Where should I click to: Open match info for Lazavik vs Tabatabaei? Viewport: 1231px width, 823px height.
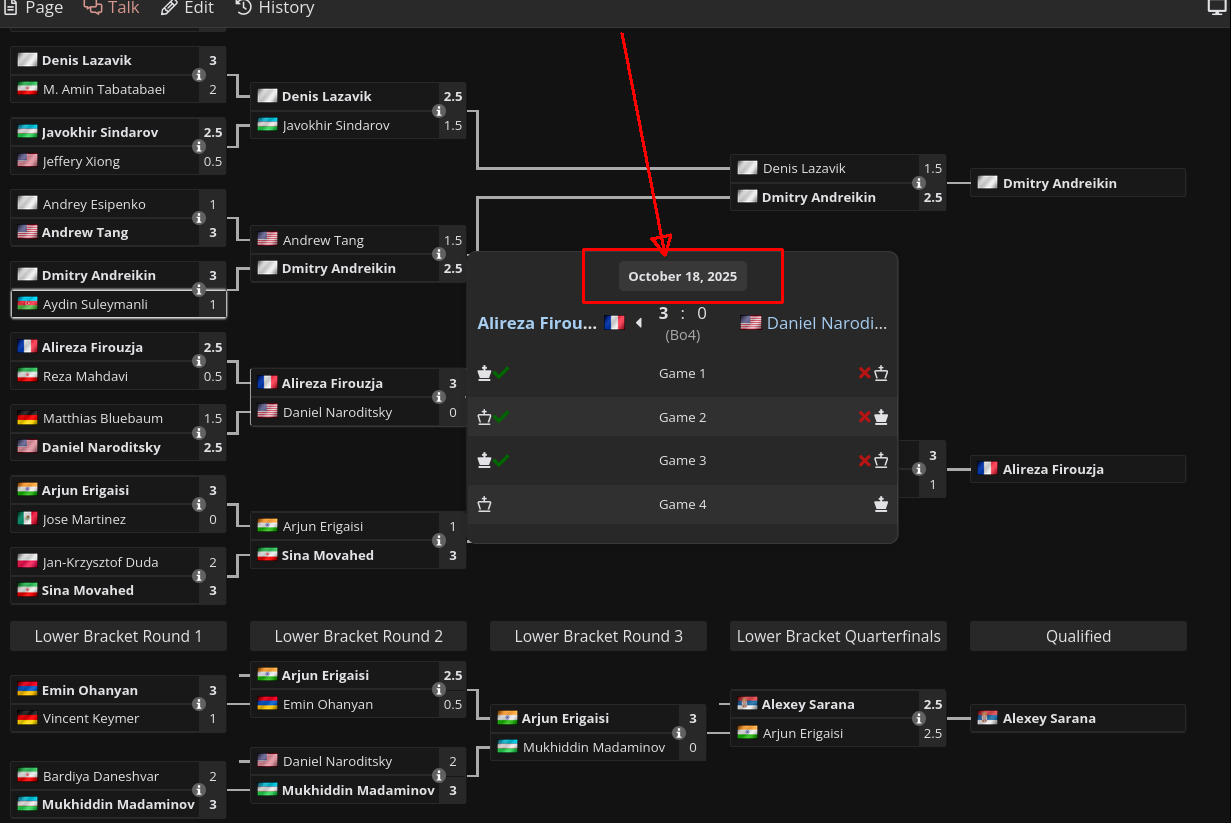tap(199, 75)
